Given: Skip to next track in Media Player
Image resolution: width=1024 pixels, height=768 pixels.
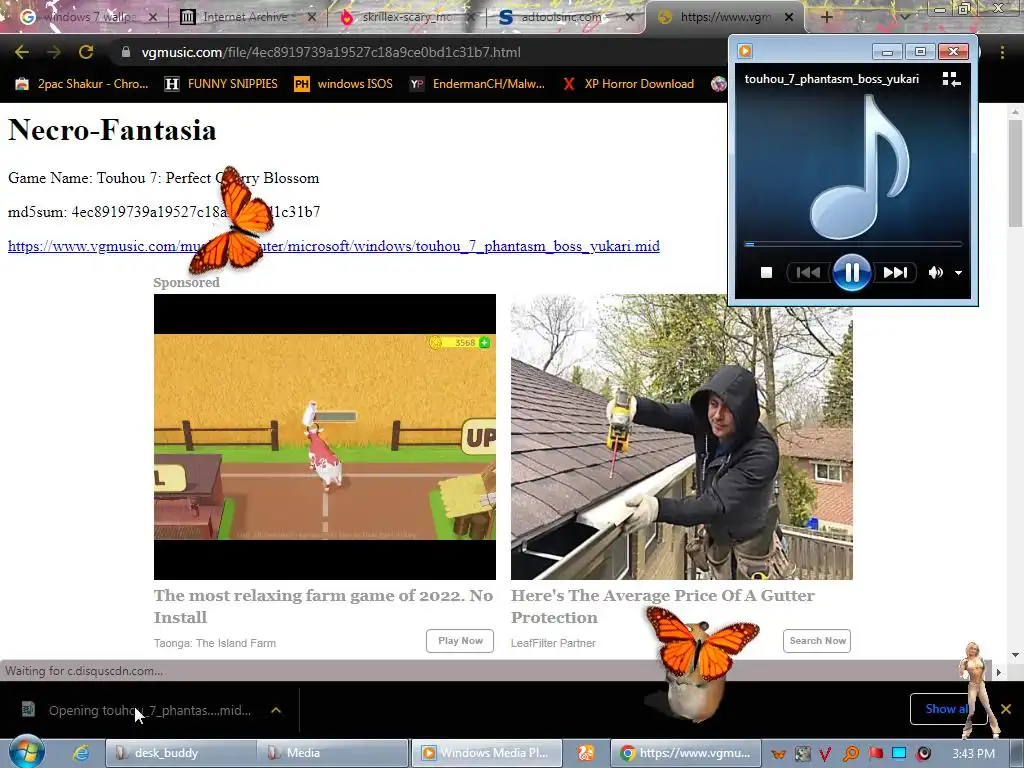Looking at the screenshot, I should pyautogui.click(x=895, y=272).
